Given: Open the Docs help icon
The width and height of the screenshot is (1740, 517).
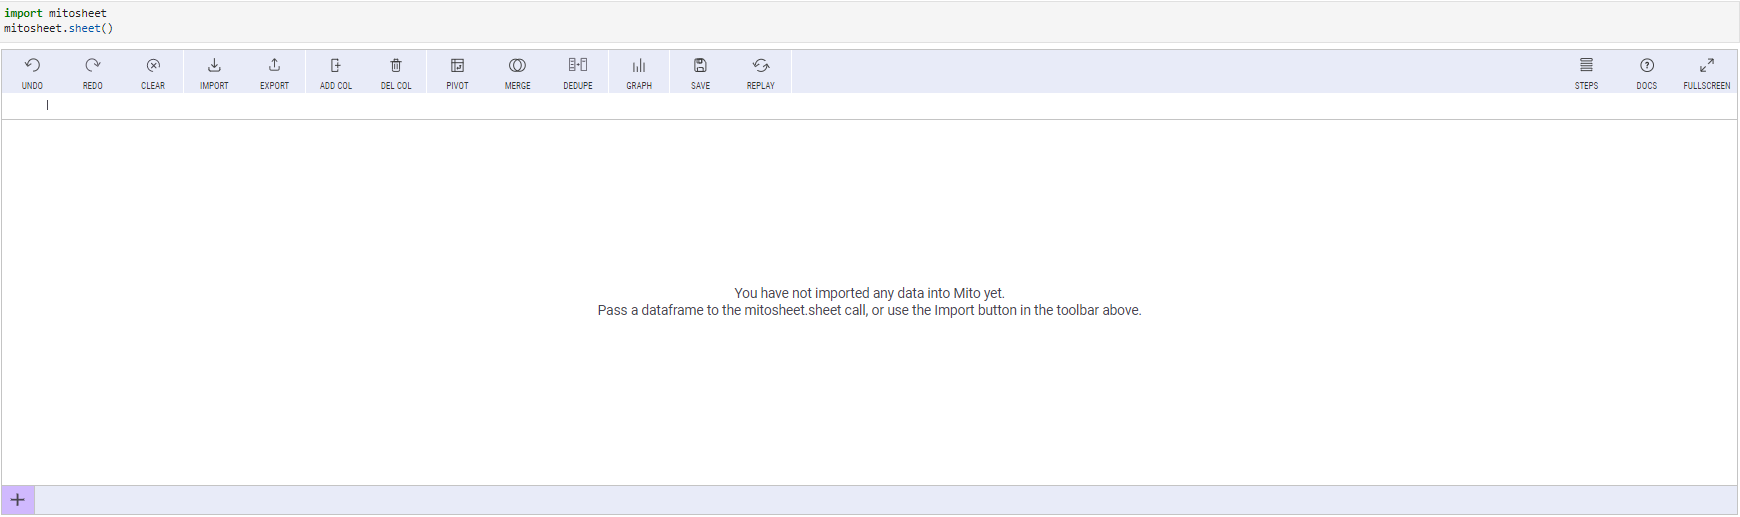Looking at the screenshot, I should [1647, 73].
